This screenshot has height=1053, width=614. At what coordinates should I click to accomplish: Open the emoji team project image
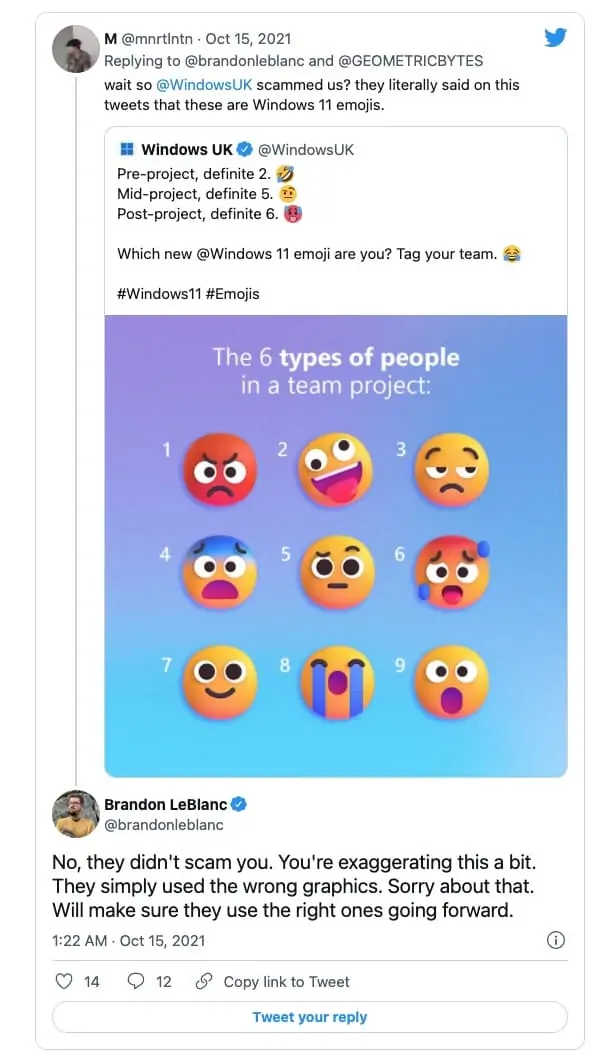tap(336, 545)
